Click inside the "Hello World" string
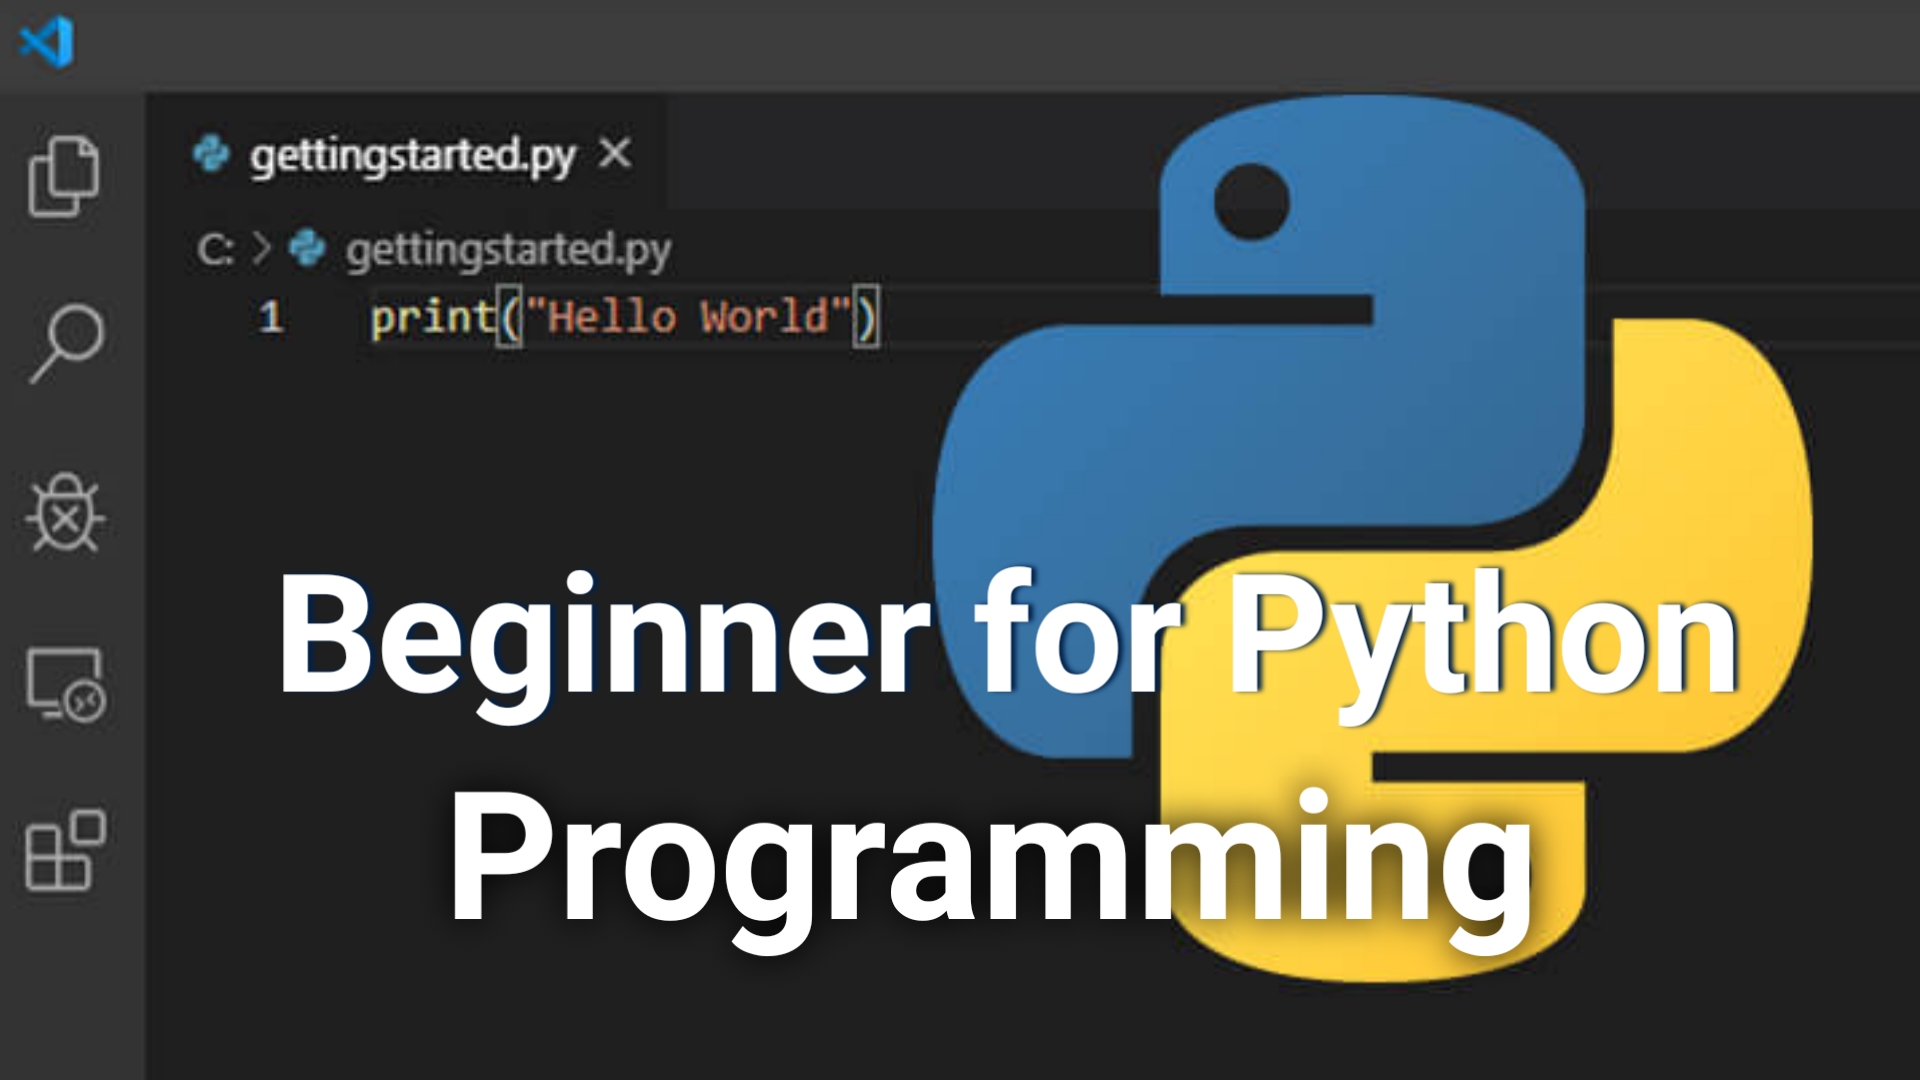Viewport: 1920px width, 1080px height. pyautogui.click(x=689, y=316)
